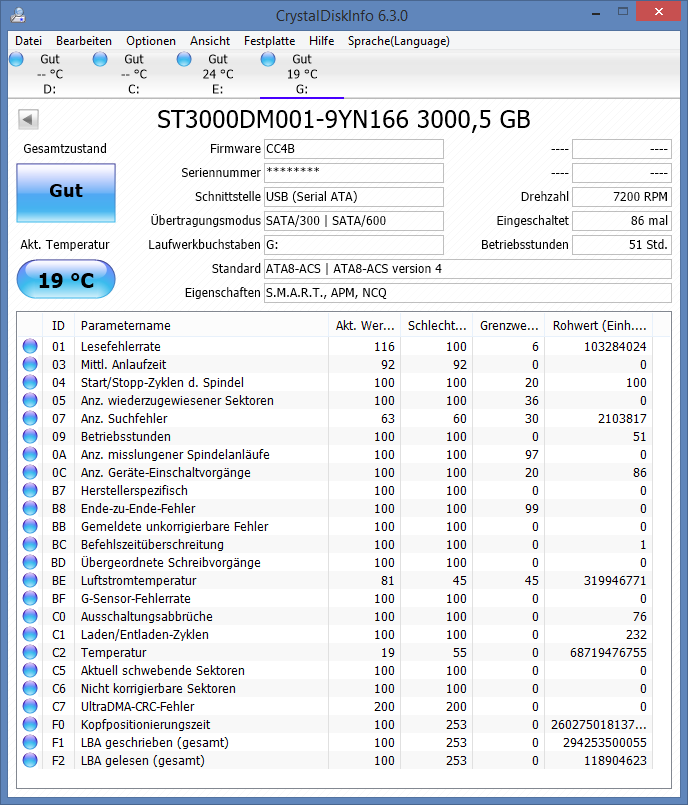Click the ID column header
This screenshot has height=805, width=688.
coord(58,325)
